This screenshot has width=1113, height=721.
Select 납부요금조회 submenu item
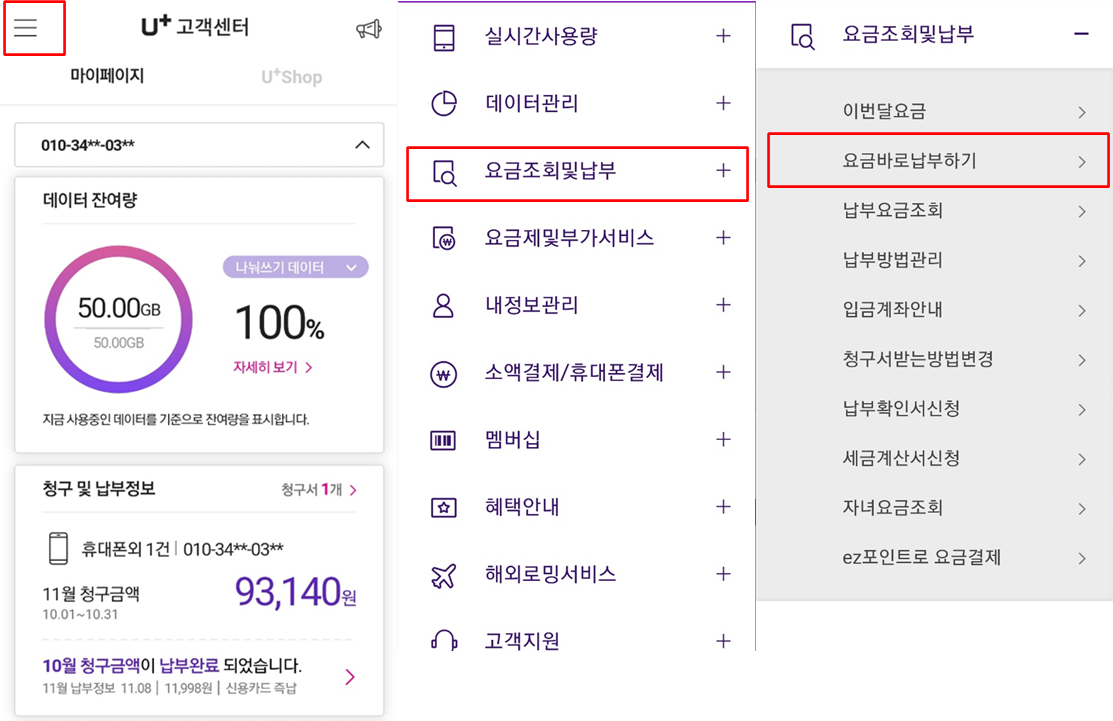935,210
